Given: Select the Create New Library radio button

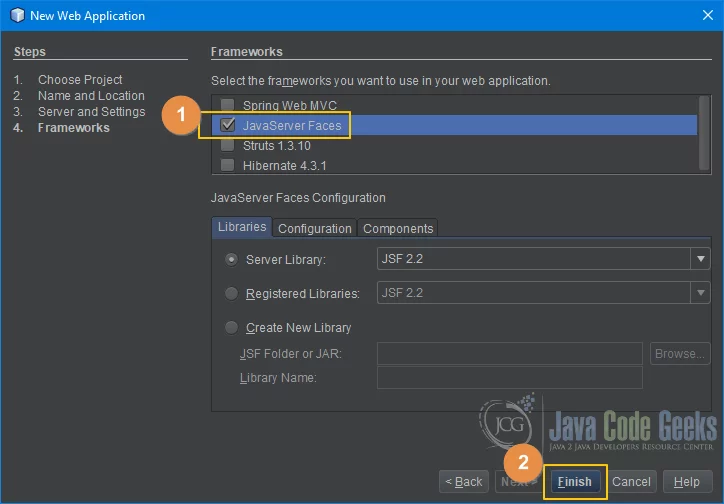Looking at the screenshot, I should tap(231, 328).
